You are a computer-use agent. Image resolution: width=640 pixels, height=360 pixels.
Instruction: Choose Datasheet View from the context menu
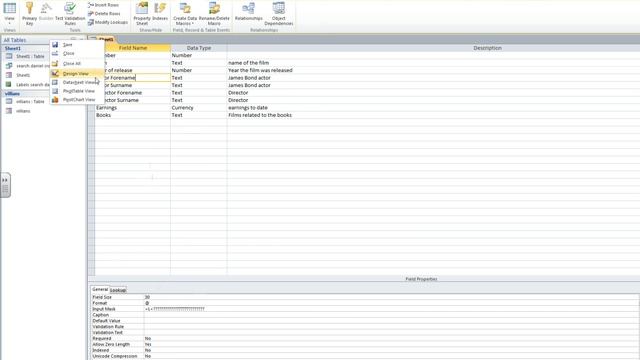pyautogui.click(x=80, y=82)
